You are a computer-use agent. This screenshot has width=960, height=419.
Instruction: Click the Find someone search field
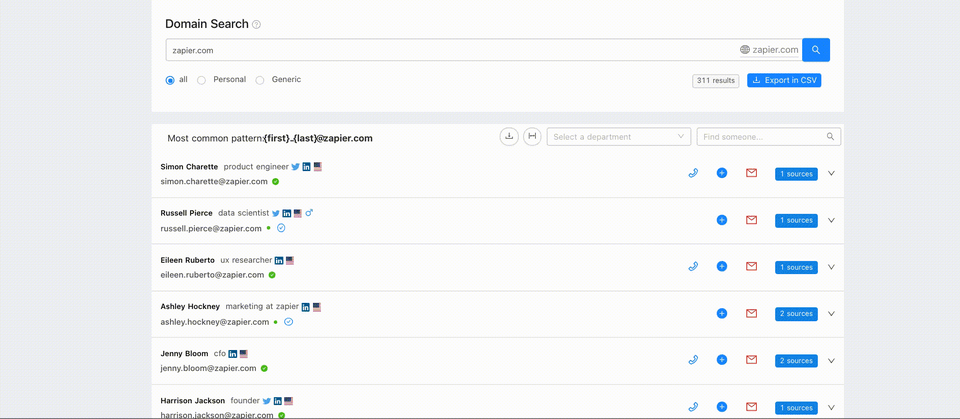pyautogui.click(x=768, y=137)
